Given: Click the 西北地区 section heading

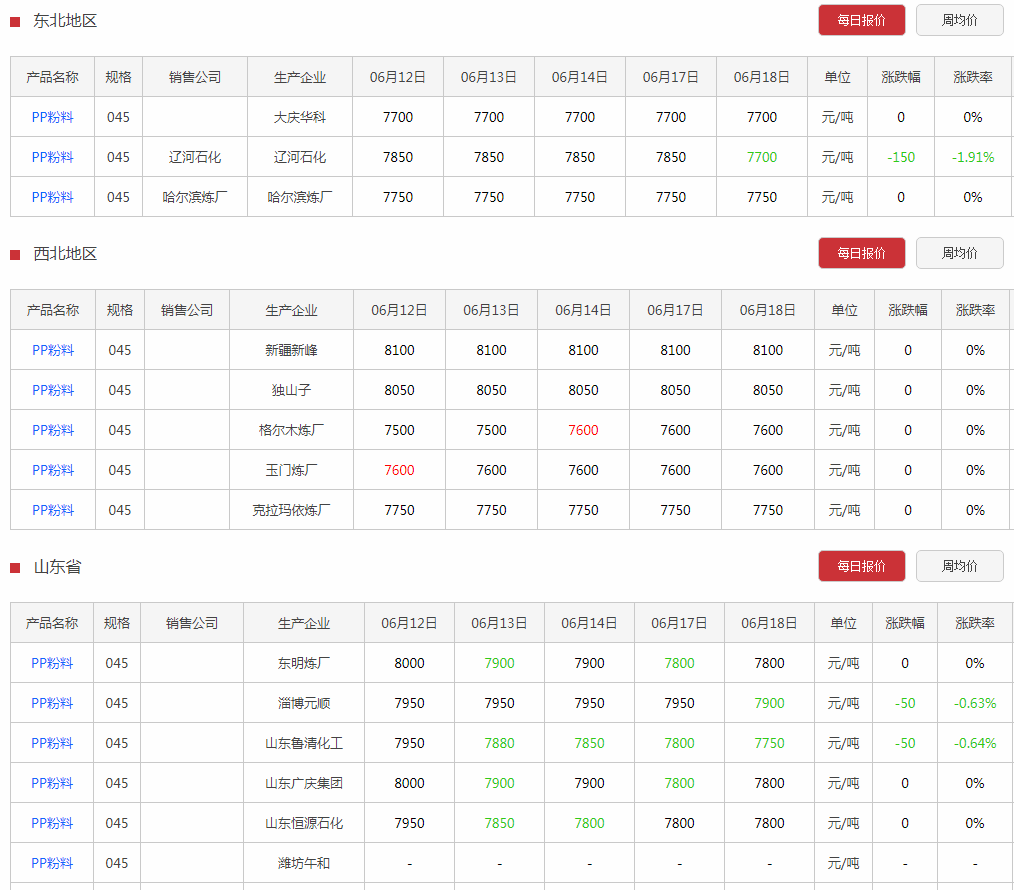Looking at the screenshot, I should pos(65,254).
